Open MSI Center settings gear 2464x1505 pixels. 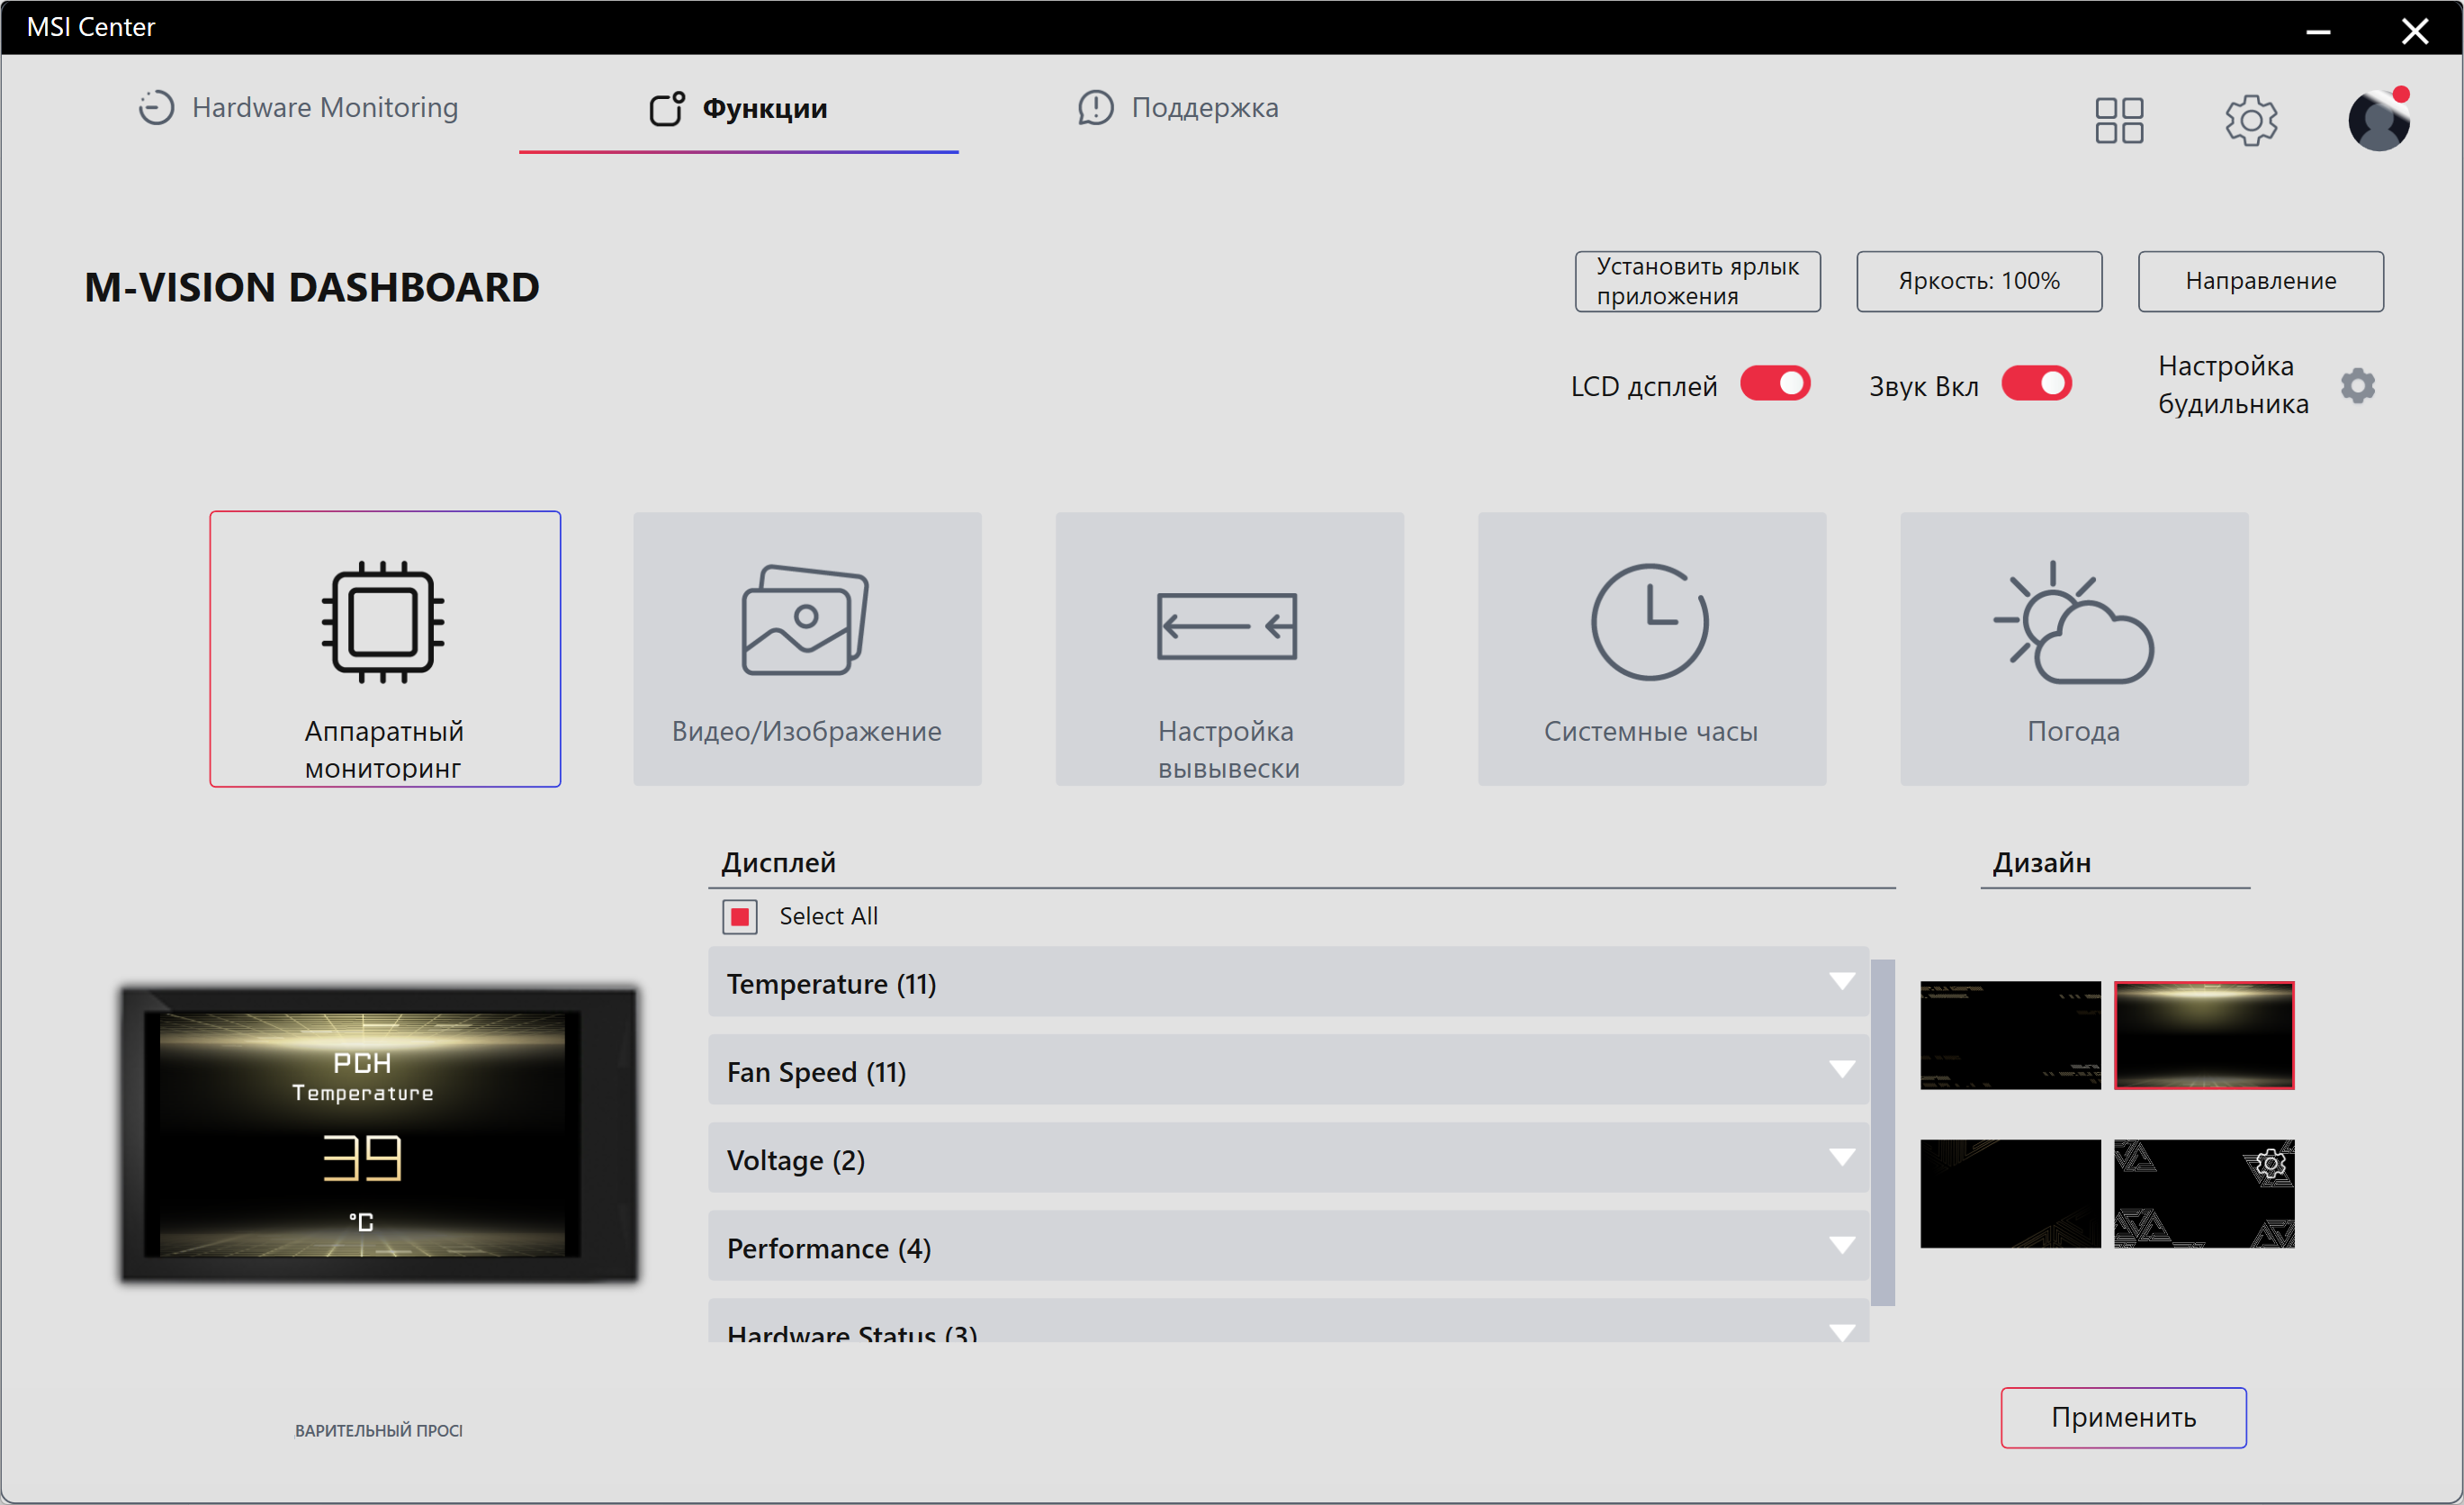[2250, 120]
